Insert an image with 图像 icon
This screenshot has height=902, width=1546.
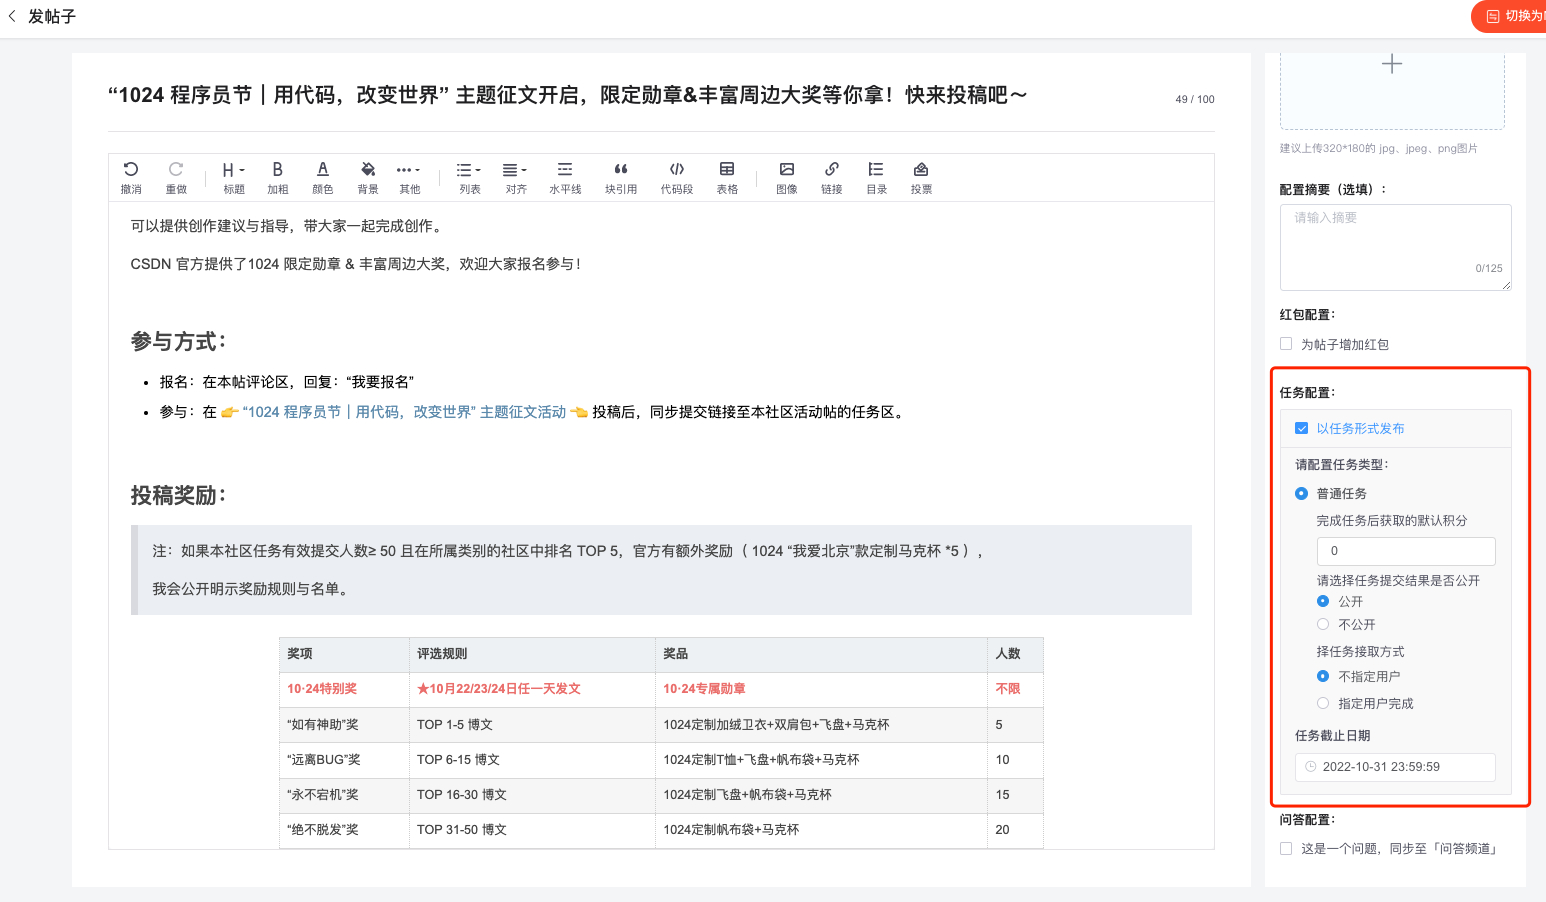(787, 176)
